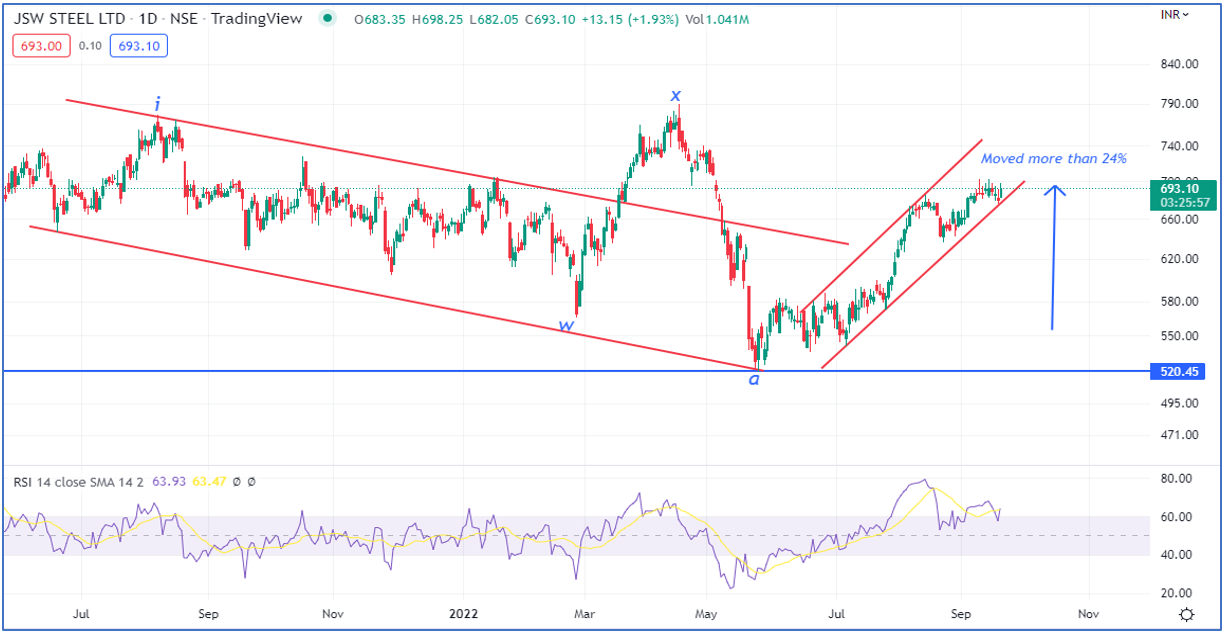The height and width of the screenshot is (635, 1226).
Task: Select the wave label 'x' annotation
Action: (x=675, y=96)
